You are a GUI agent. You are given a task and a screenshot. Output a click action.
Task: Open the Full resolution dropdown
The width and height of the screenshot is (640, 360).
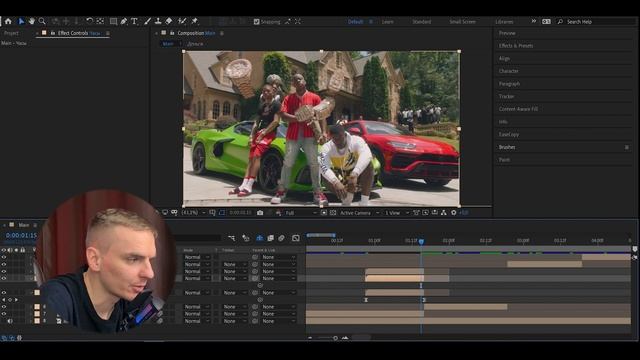click(301, 213)
